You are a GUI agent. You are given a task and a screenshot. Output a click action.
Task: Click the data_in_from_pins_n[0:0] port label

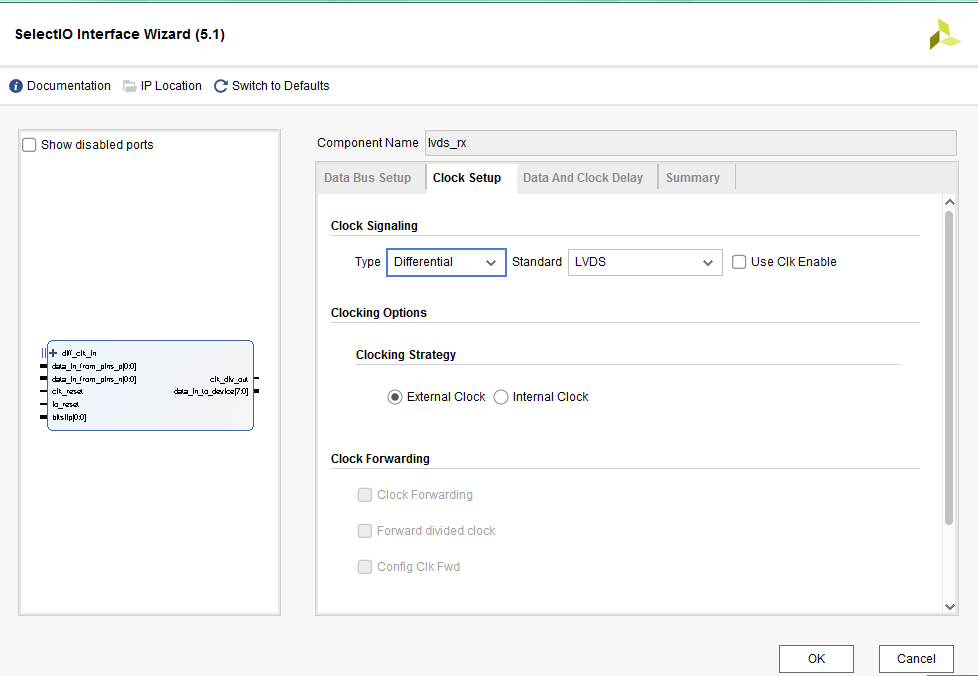pos(94,379)
